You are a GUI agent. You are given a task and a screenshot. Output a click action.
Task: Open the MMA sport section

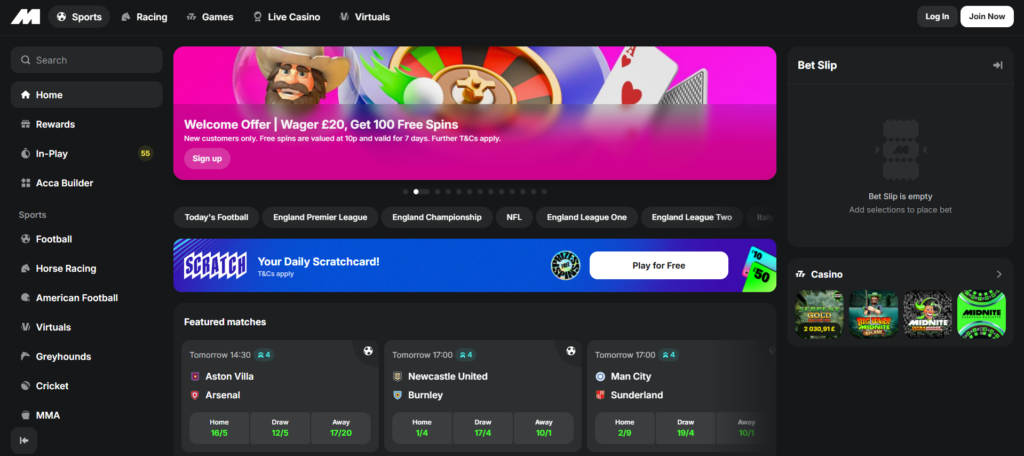pyautogui.click(x=48, y=415)
